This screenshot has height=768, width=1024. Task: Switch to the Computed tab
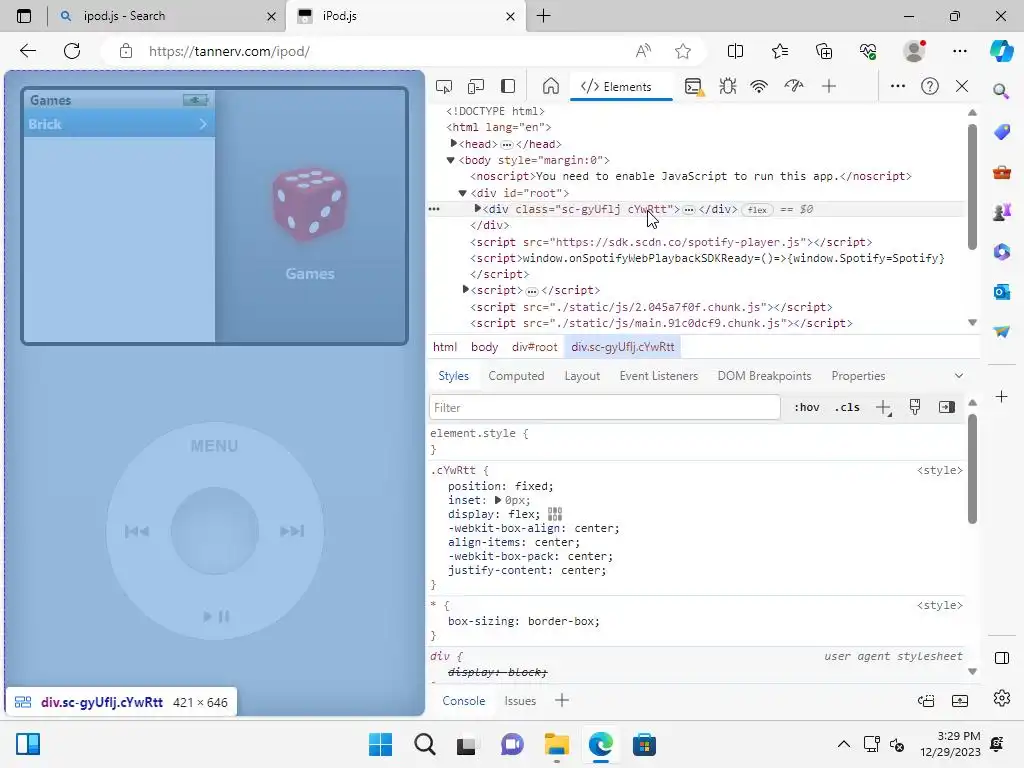(516, 376)
